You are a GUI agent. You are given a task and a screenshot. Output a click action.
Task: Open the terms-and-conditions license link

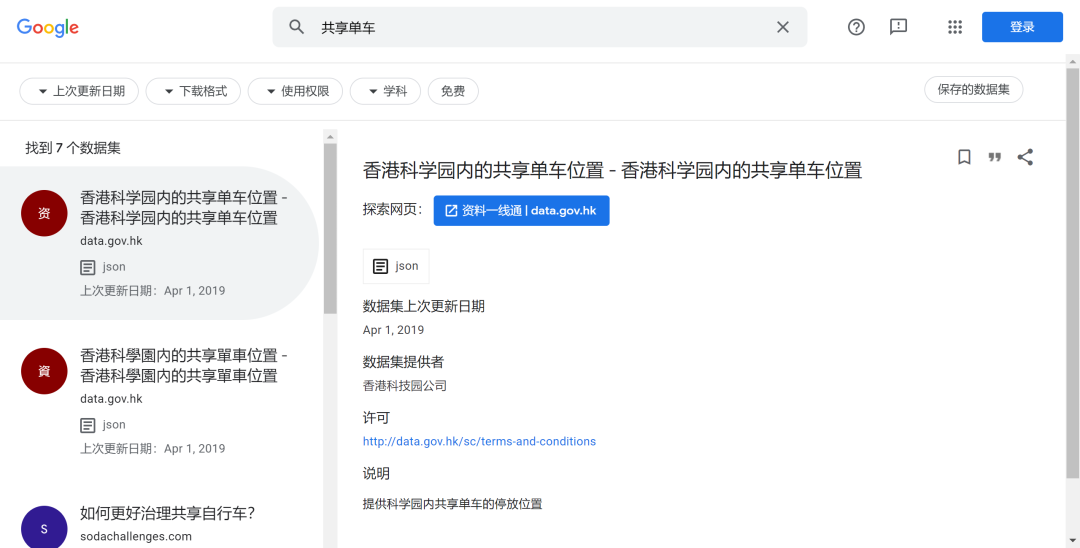[x=479, y=441]
